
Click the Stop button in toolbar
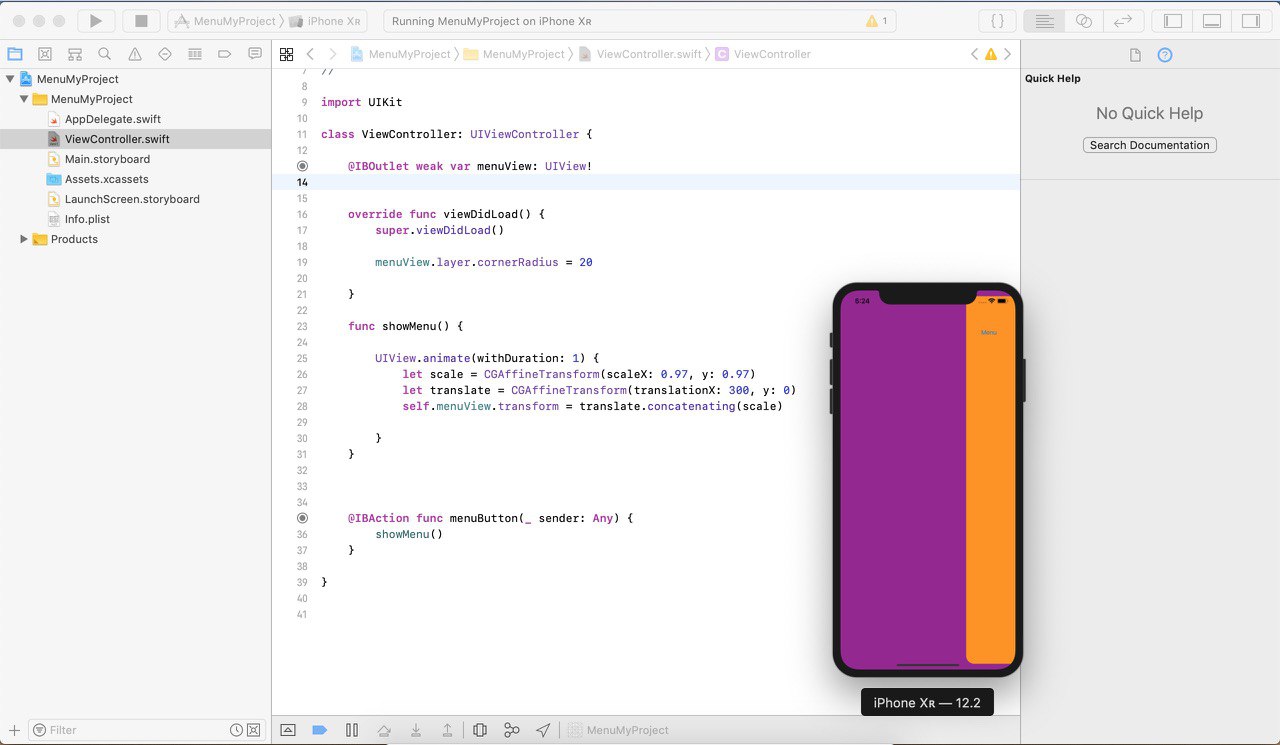[x=141, y=20]
